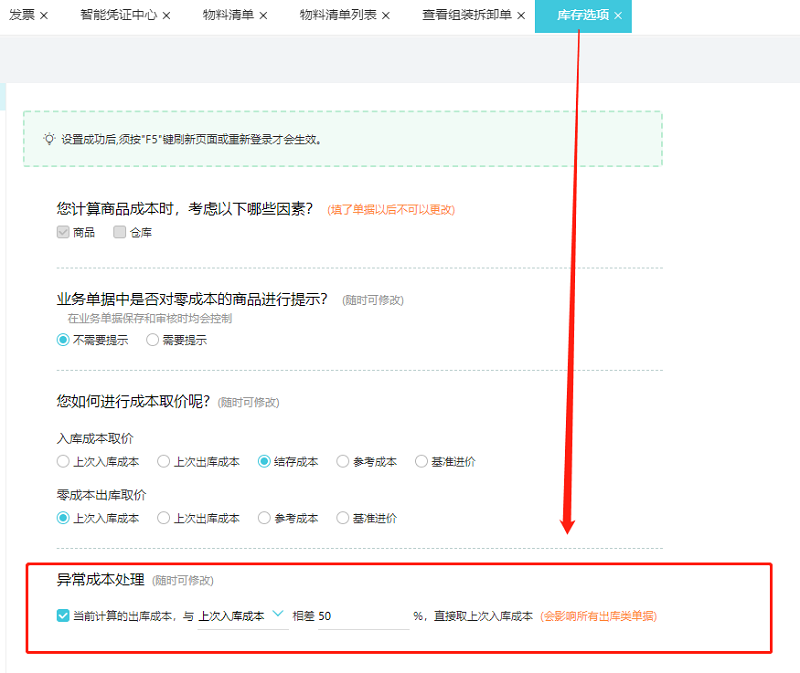The height and width of the screenshot is (673, 800).
Task: Select 需要提示 for zero-cost goods
Action: [x=153, y=340]
